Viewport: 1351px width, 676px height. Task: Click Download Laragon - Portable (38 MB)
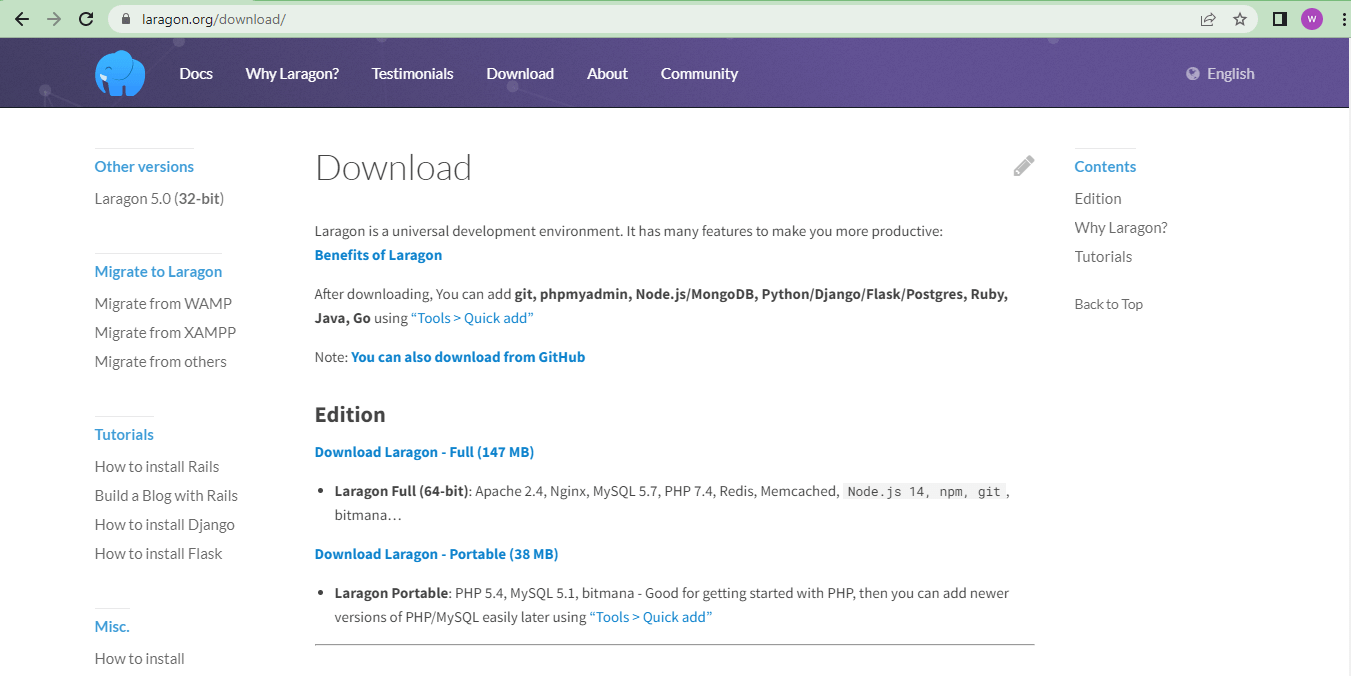tap(436, 554)
